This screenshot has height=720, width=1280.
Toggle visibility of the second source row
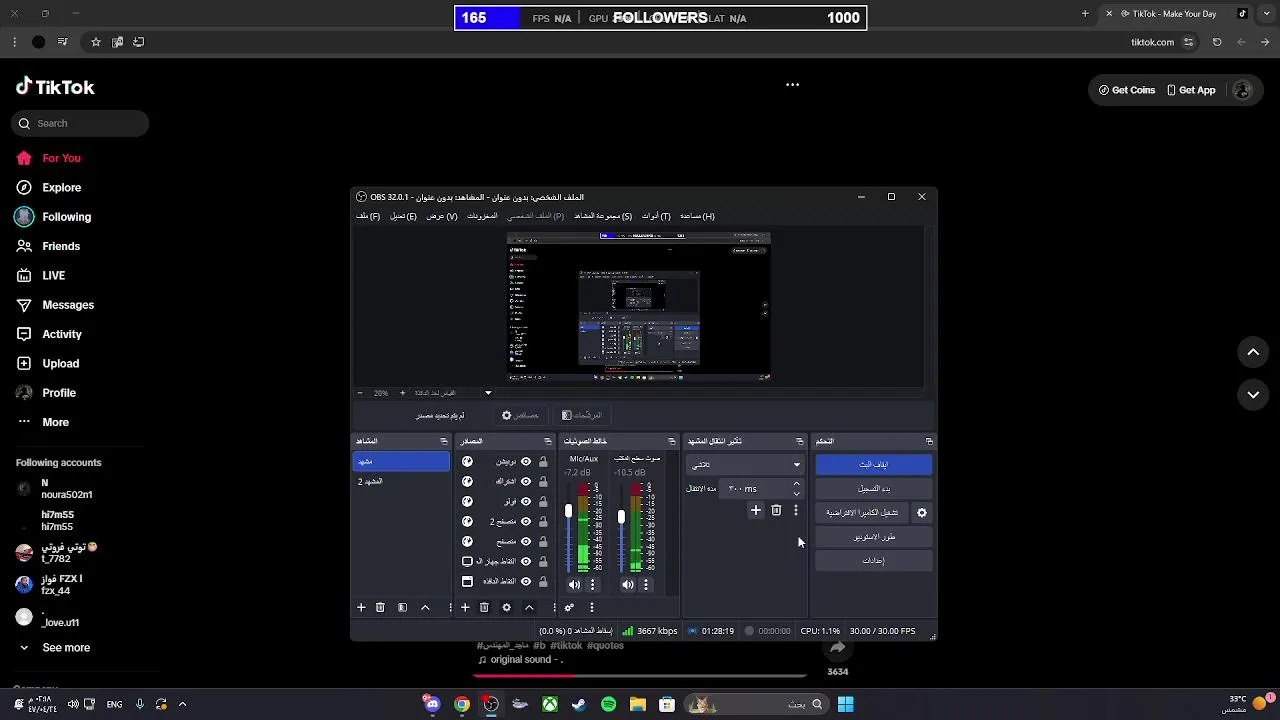coord(526,481)
